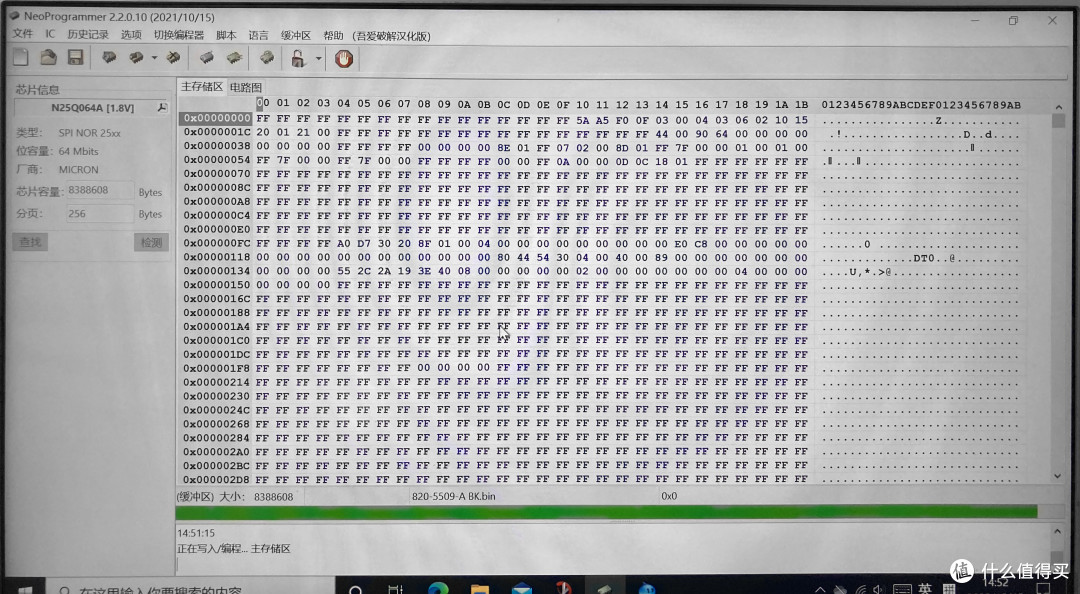This screenshot has width=1080, height=594.
Task: Click the blank check chip icon
Action: 234,58
